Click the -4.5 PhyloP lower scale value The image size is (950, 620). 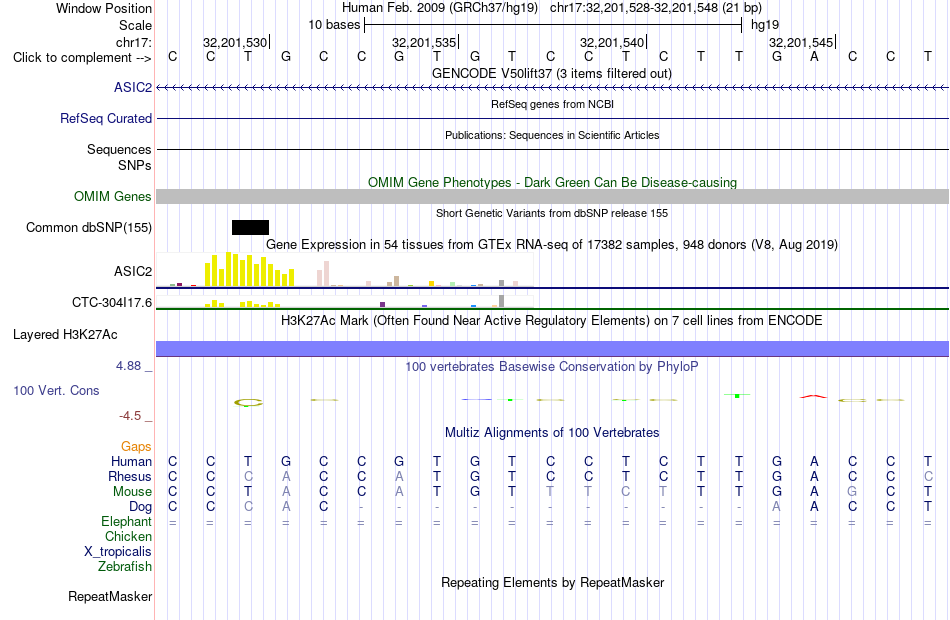[x=130, y=416]
